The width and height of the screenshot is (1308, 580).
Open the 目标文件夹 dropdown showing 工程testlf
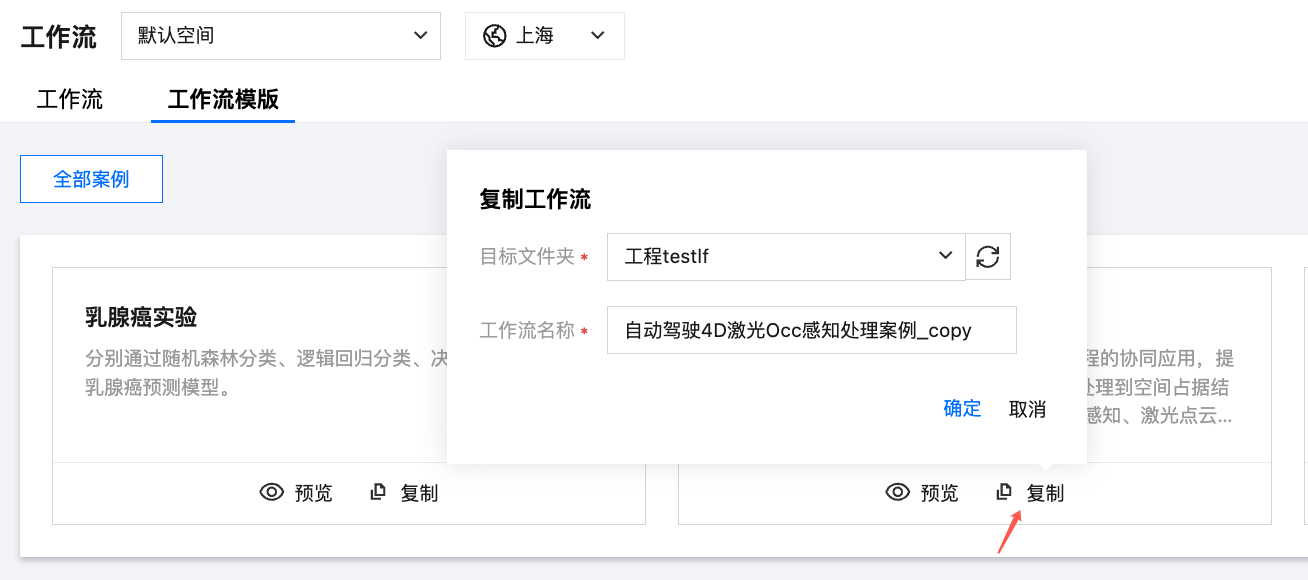[786, 257]
